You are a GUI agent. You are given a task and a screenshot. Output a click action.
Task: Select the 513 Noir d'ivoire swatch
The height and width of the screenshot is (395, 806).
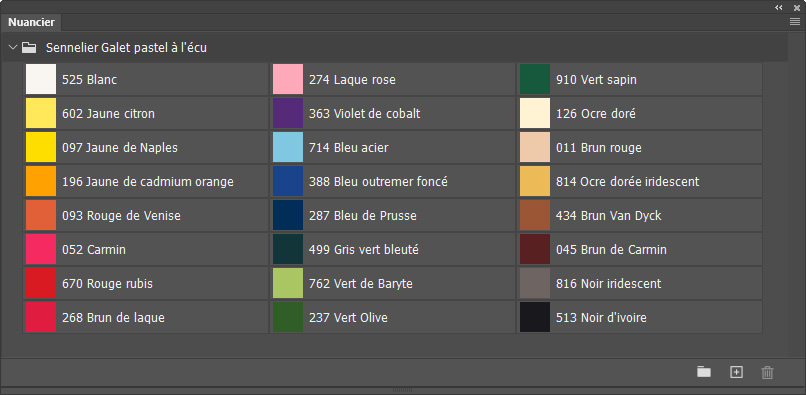(640, 317)
